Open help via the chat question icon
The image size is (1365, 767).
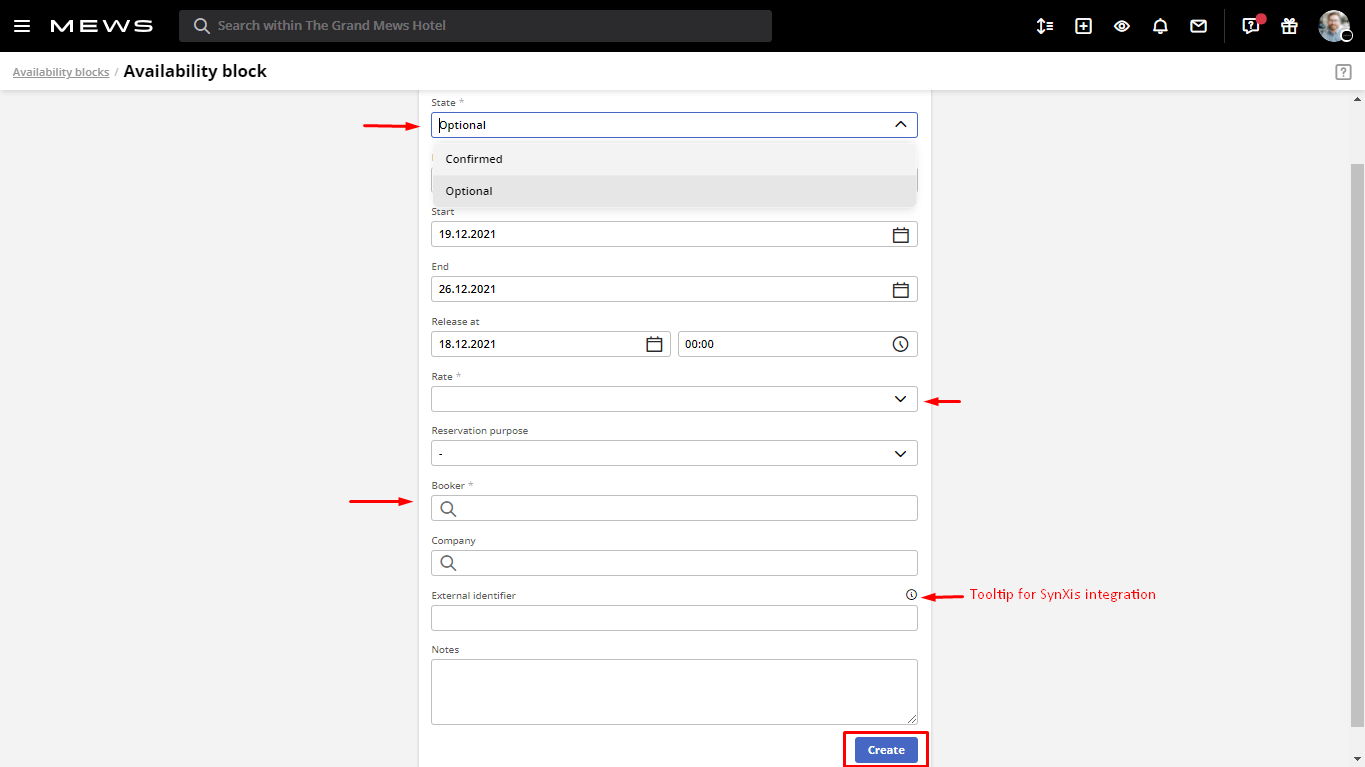pyautogui.click(x=1249, y=25)
